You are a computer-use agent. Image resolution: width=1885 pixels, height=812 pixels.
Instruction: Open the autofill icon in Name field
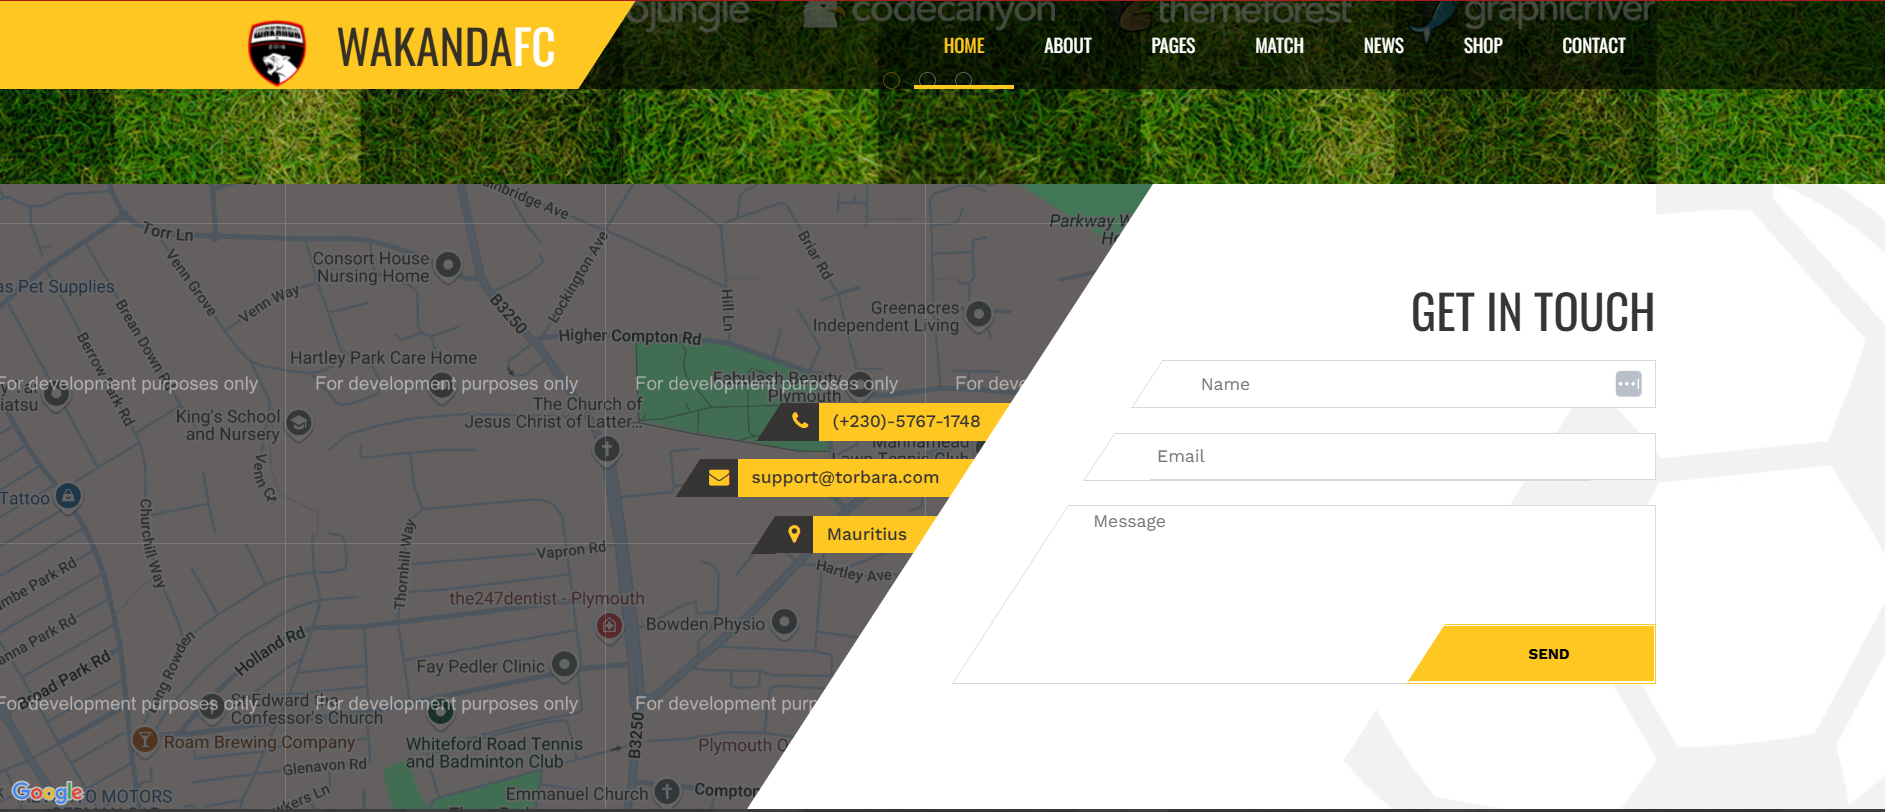tap(1627, 384)
